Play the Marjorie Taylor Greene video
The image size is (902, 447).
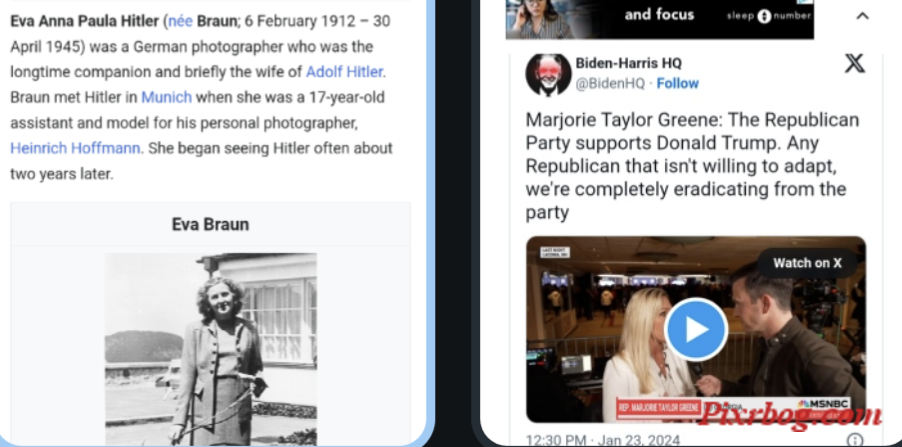[695, 330]
